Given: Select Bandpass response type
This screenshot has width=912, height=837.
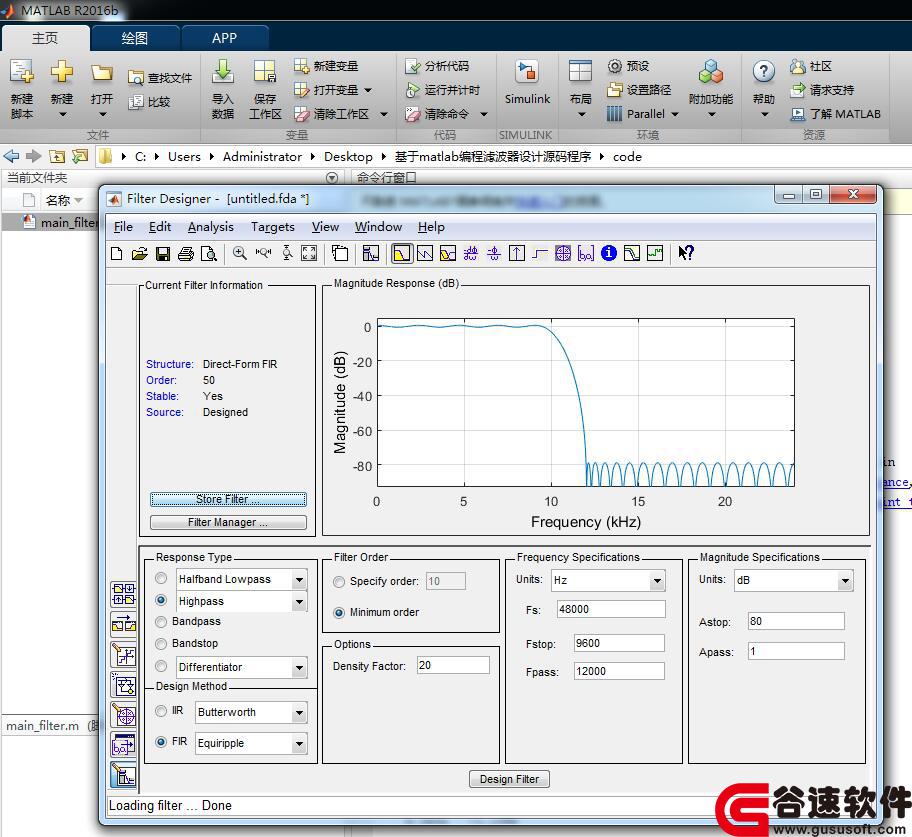Looking at the screenshot, I should pos(161,622).
